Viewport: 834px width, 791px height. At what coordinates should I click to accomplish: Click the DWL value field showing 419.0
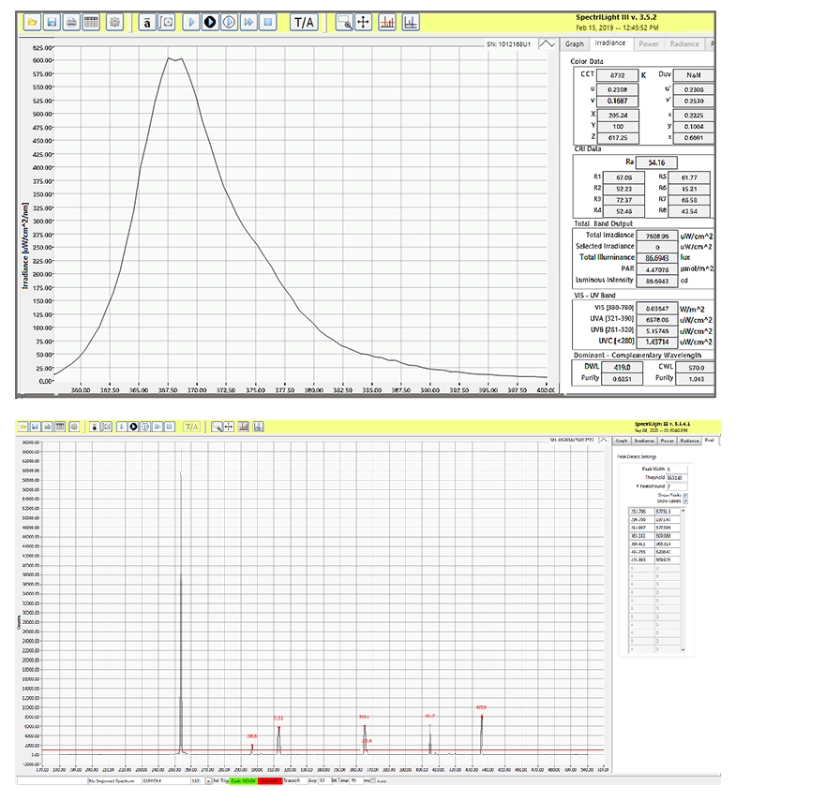pyautogui.click(x=622, y=368)
